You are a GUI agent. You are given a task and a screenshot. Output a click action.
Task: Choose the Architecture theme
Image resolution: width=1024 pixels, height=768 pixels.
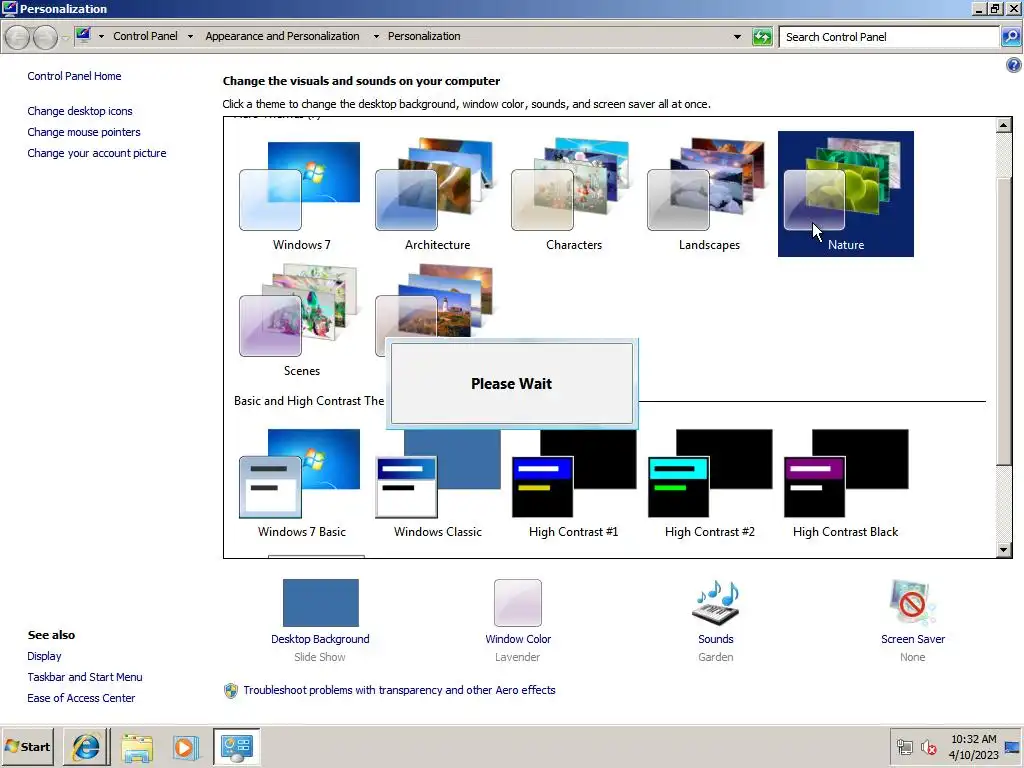pos(437,194)
